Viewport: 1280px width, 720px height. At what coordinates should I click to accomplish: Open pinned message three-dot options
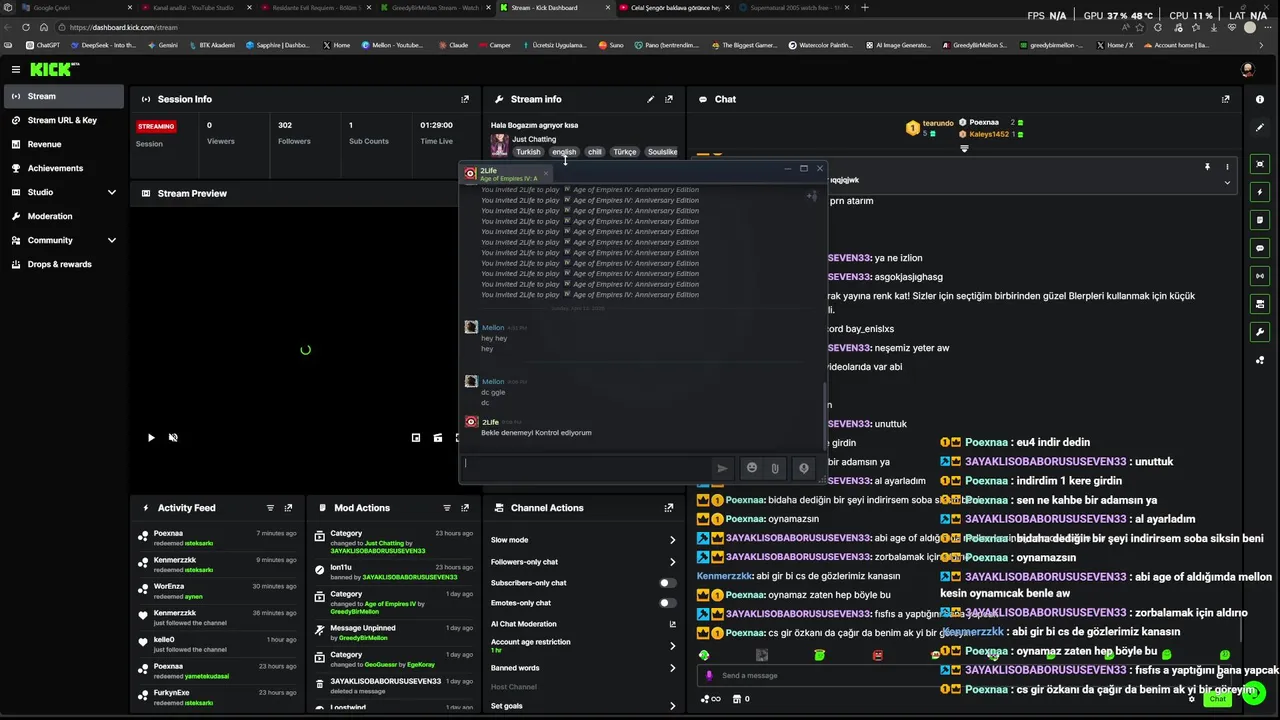click(x=1227, y=167)
